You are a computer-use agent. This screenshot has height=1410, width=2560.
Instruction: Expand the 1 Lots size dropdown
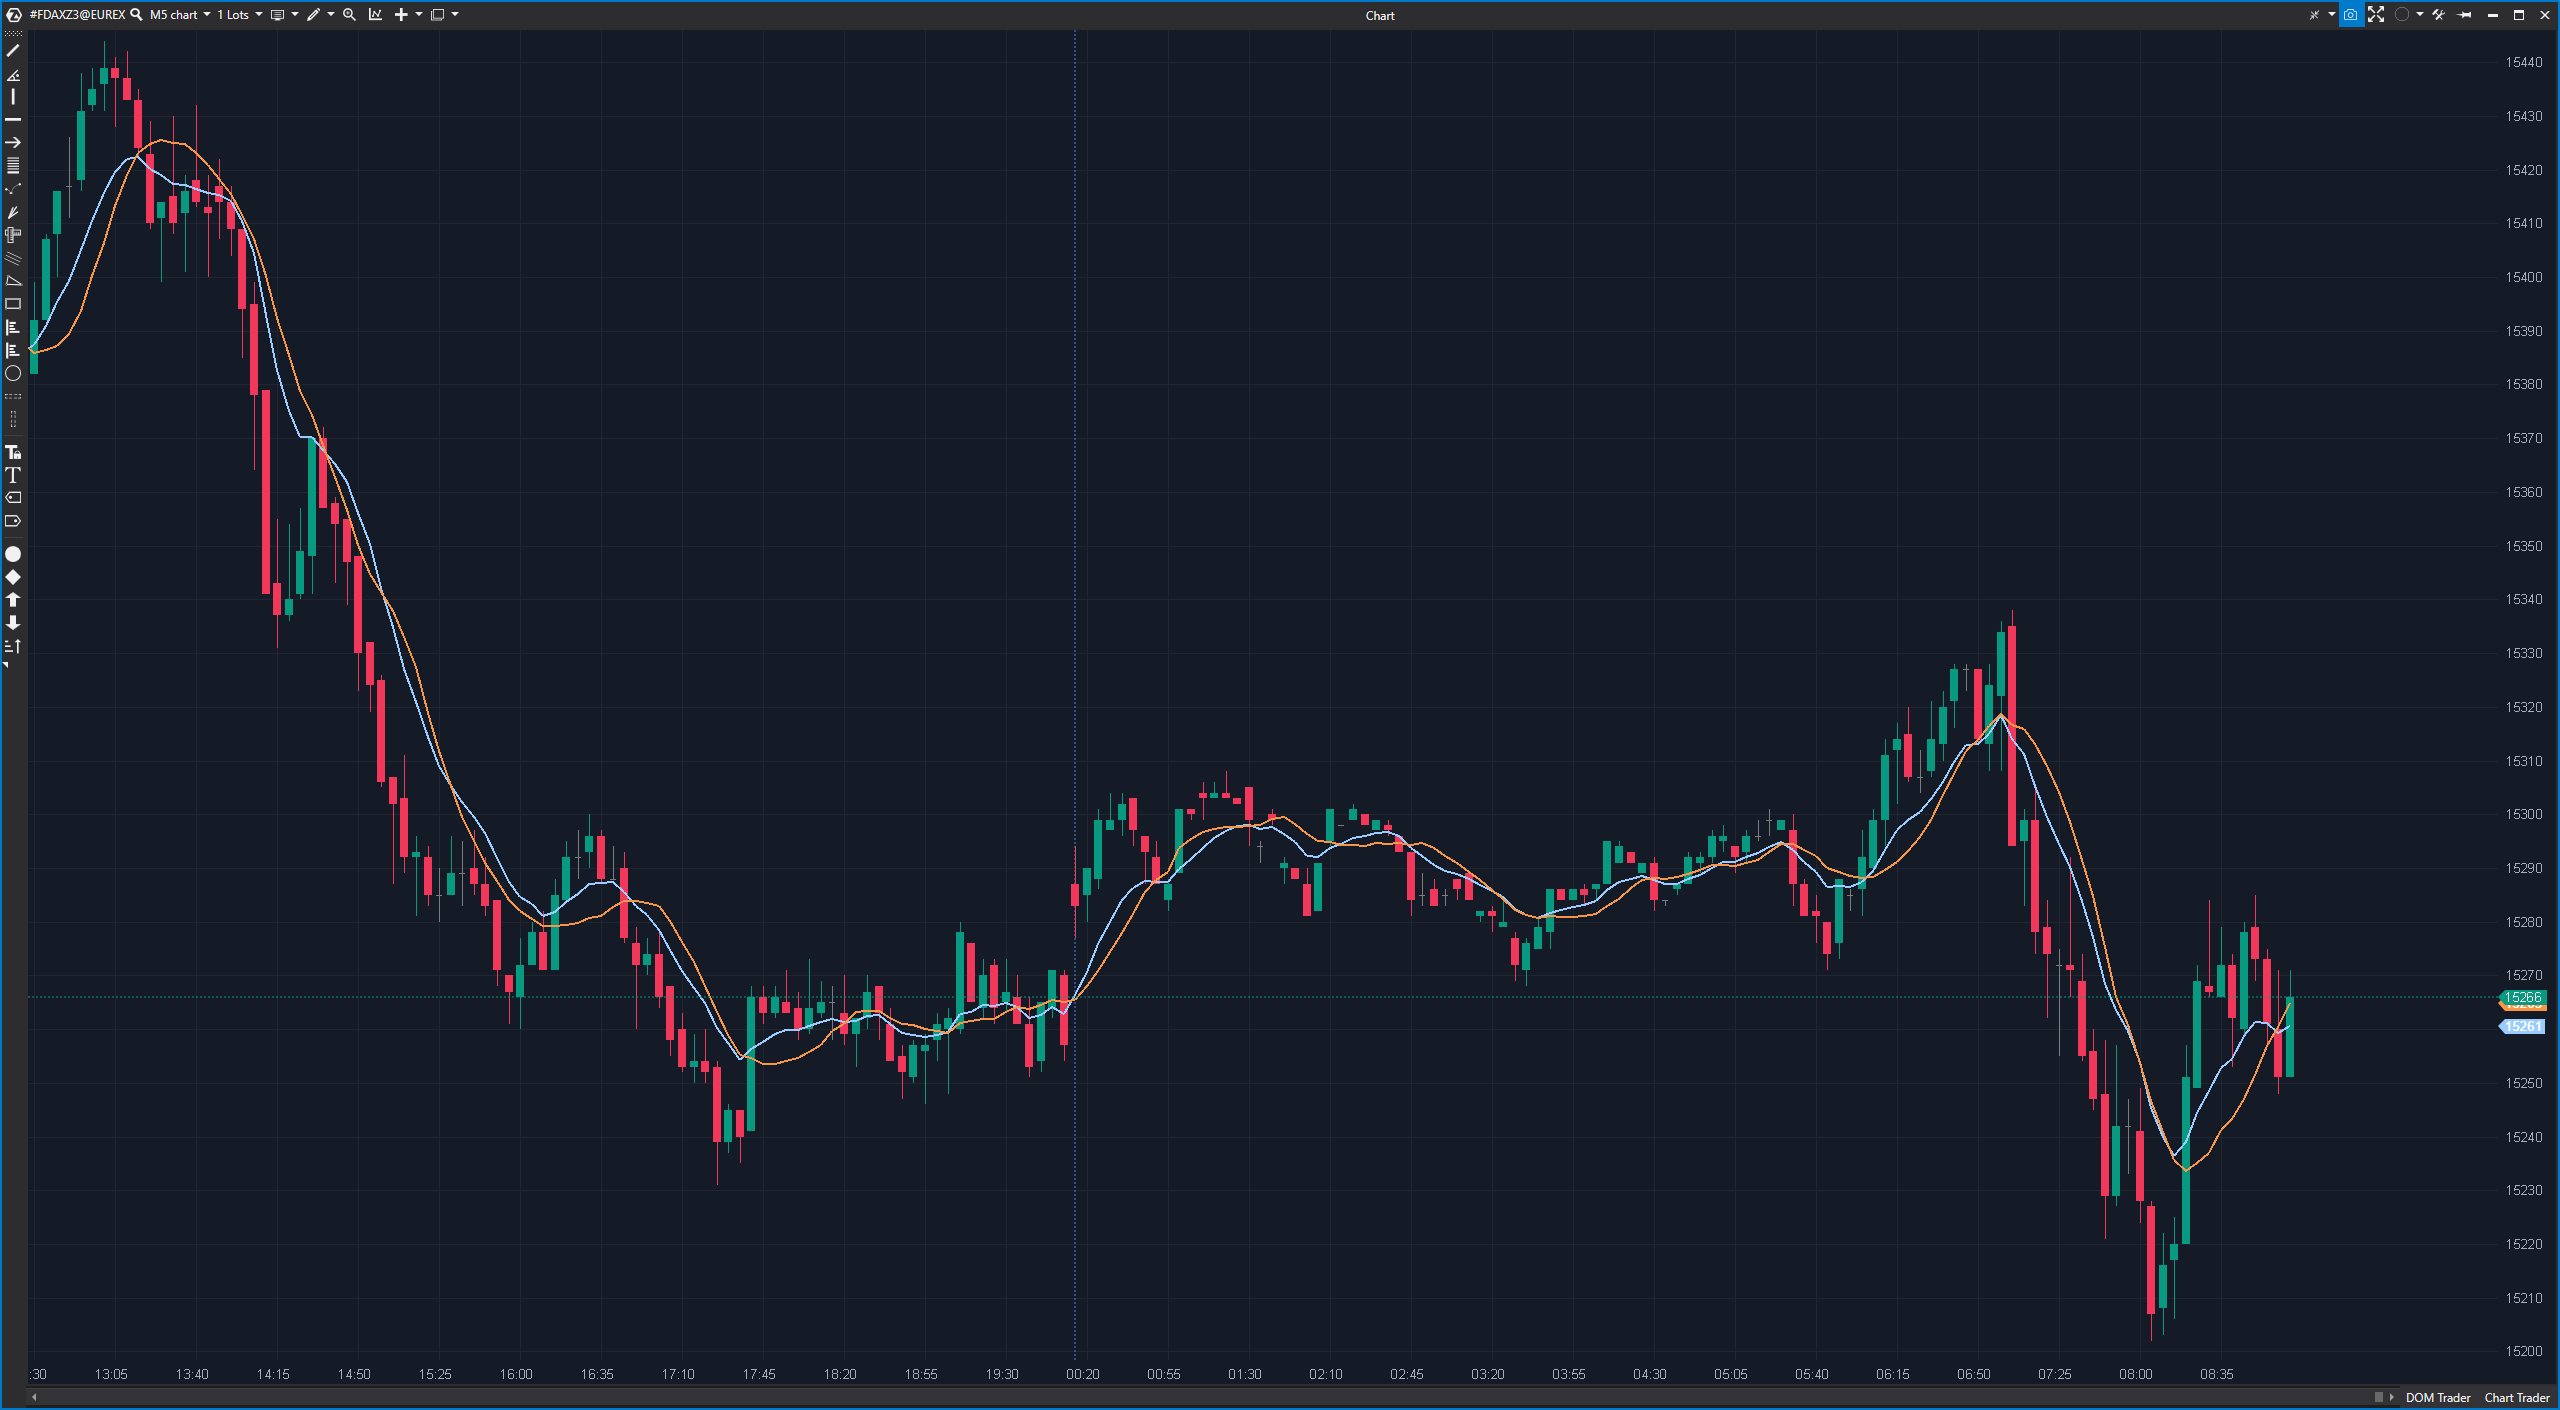pos(240,15)
